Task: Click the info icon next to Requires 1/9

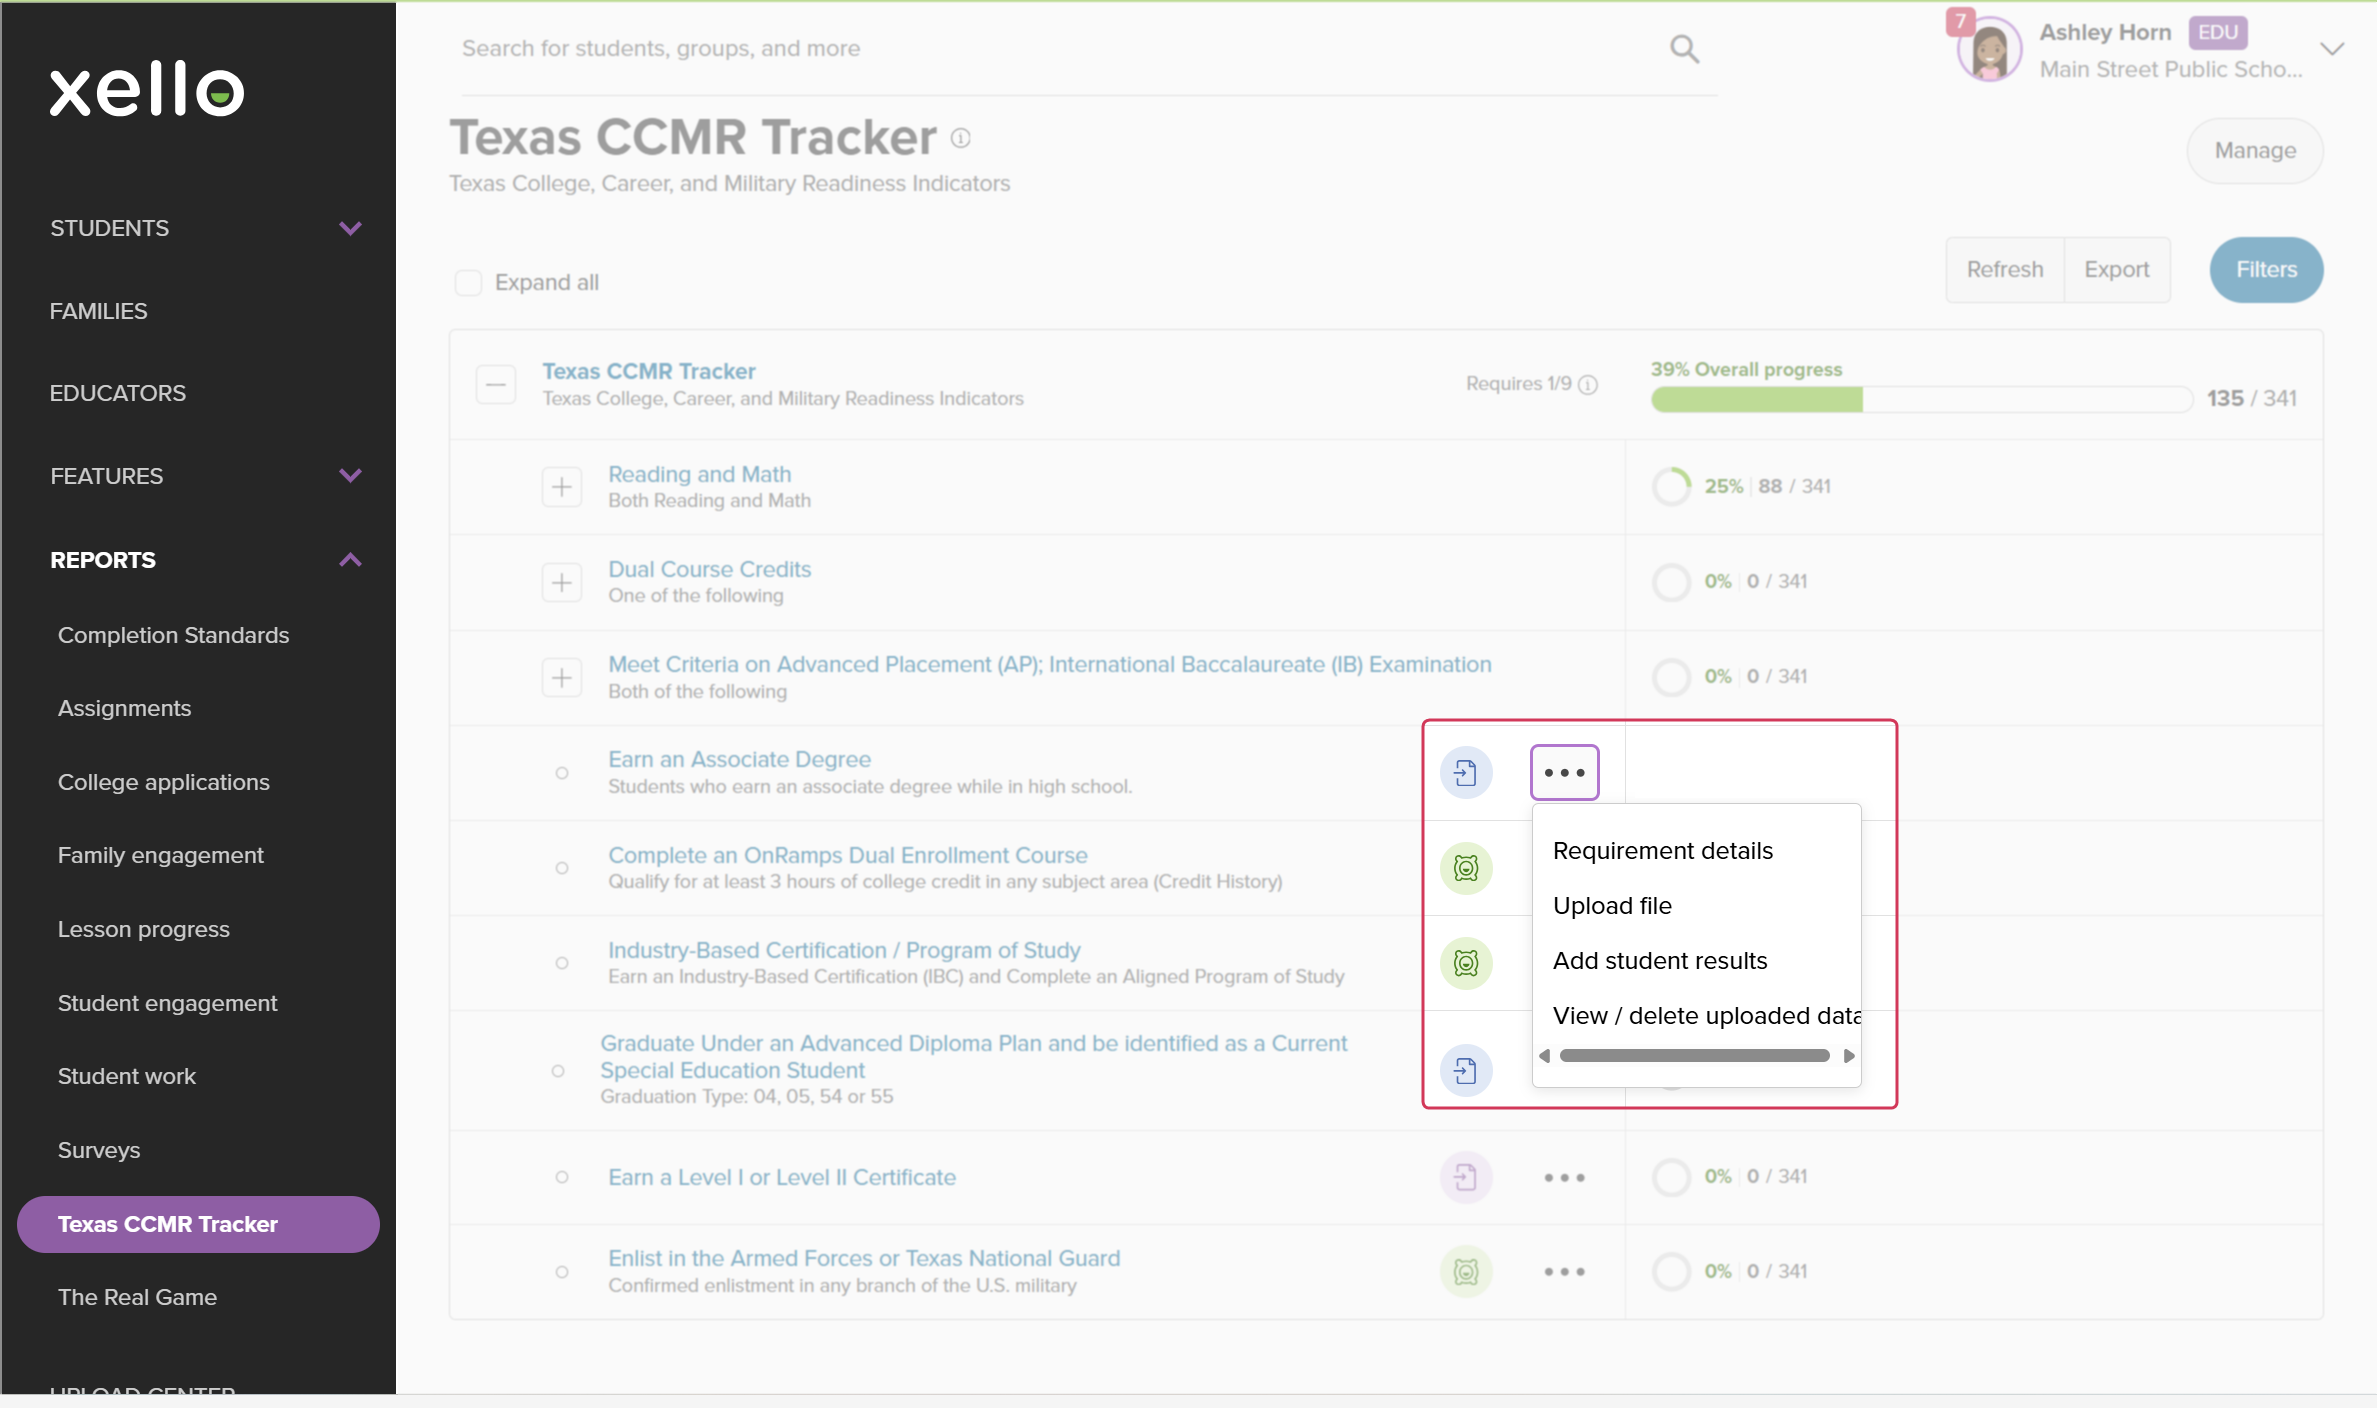Action: [x=1588, y=385]
